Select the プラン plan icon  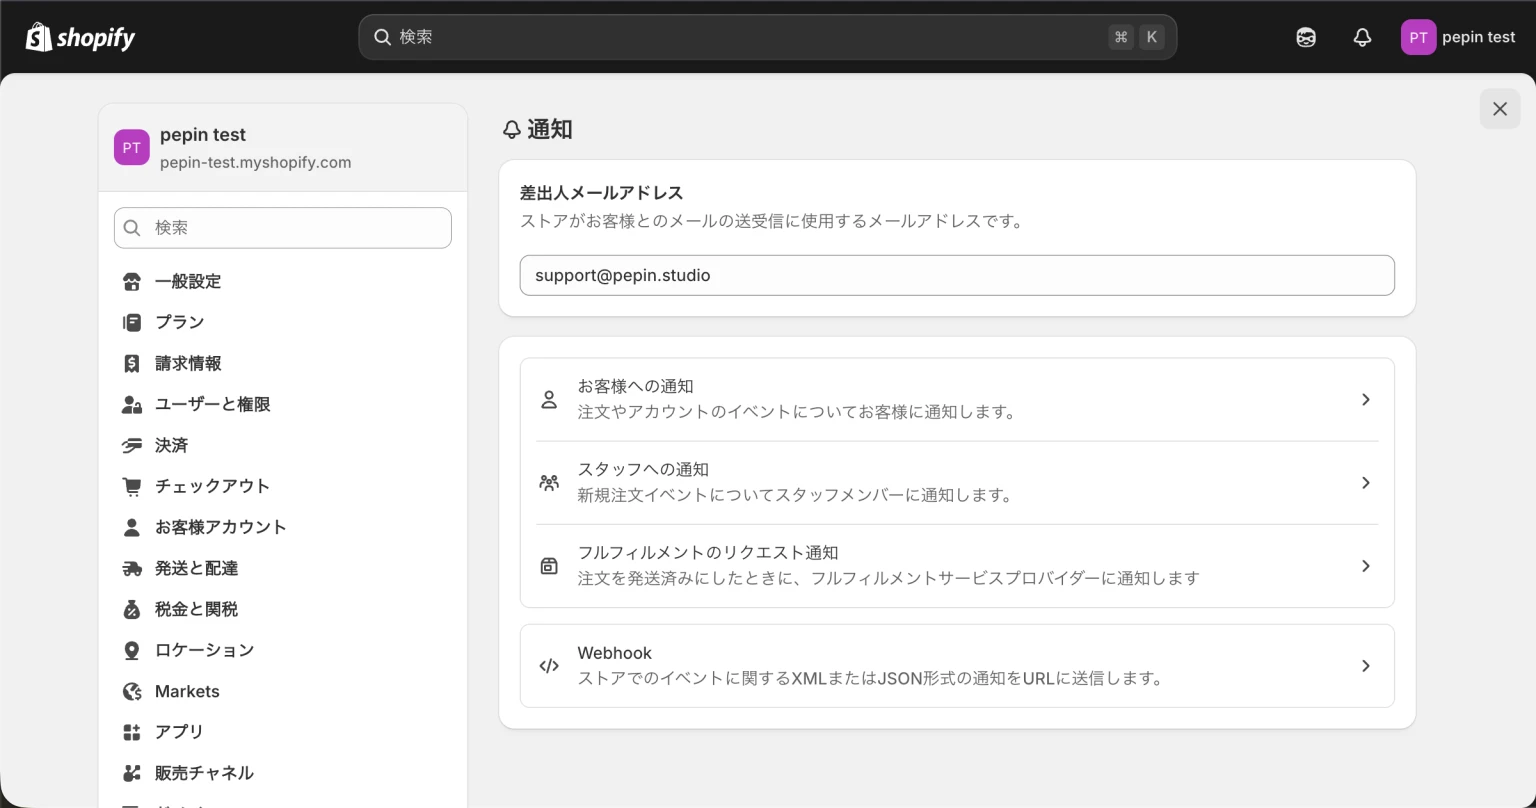click(132, 322)
